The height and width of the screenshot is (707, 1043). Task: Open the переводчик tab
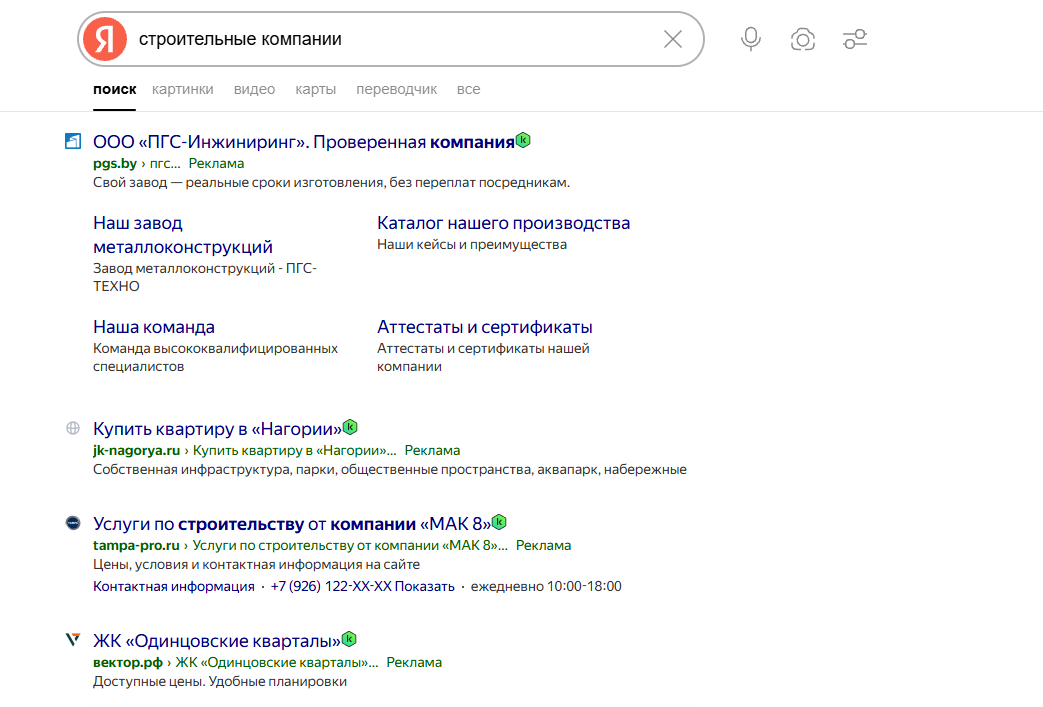pyautogui.click(x=396, y=90)
